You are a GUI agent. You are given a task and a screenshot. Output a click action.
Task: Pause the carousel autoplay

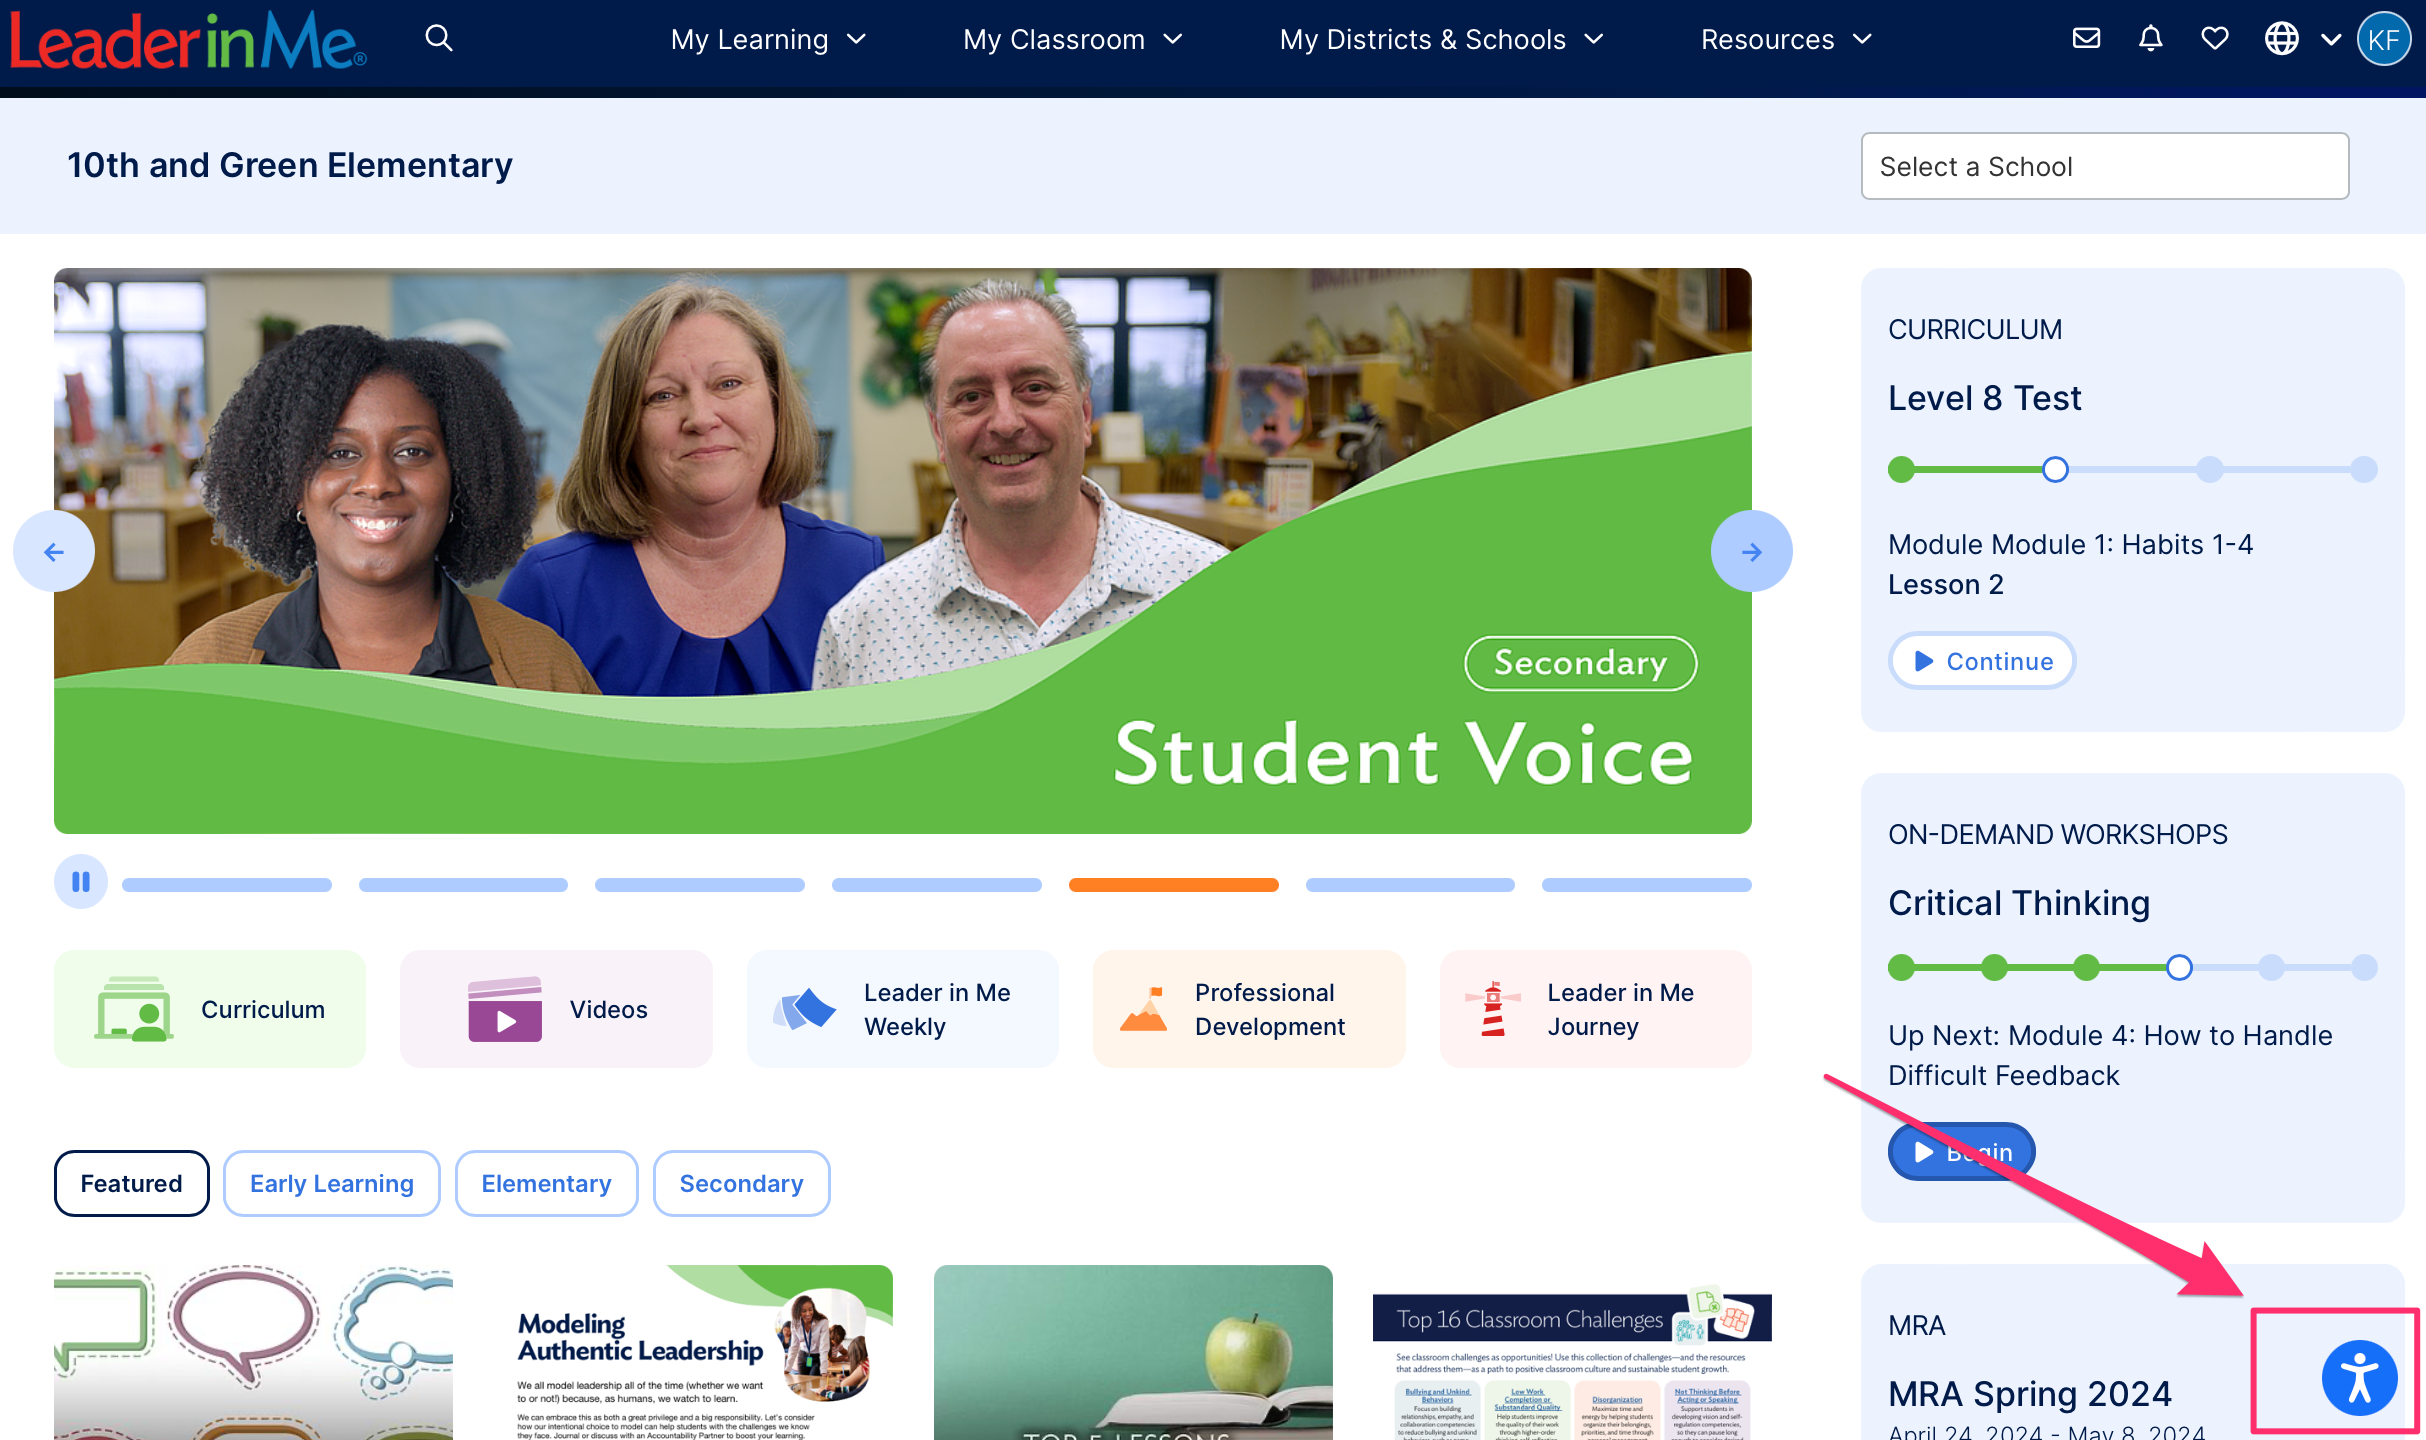pos(81,882)
